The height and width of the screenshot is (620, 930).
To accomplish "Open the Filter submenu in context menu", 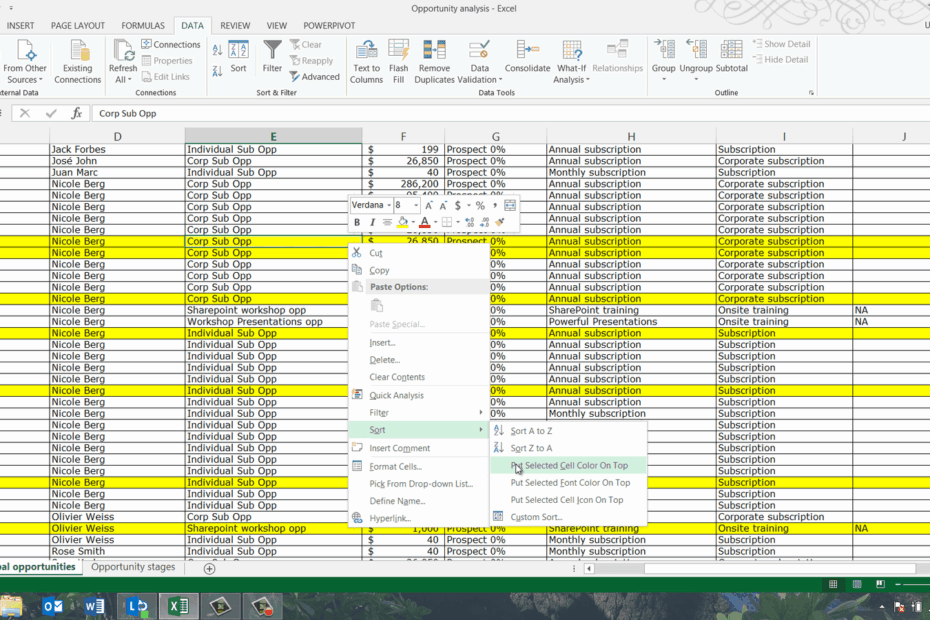I will coord(418,412).
